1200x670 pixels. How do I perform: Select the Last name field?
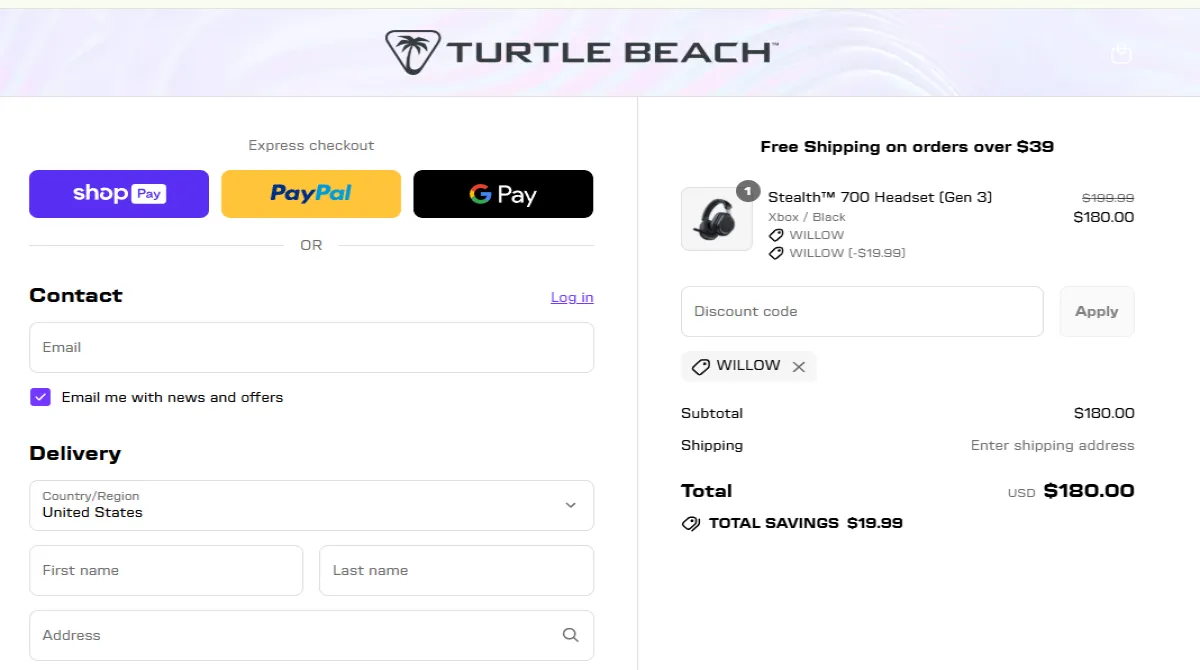pyautogui.click(x=456, y=571)
